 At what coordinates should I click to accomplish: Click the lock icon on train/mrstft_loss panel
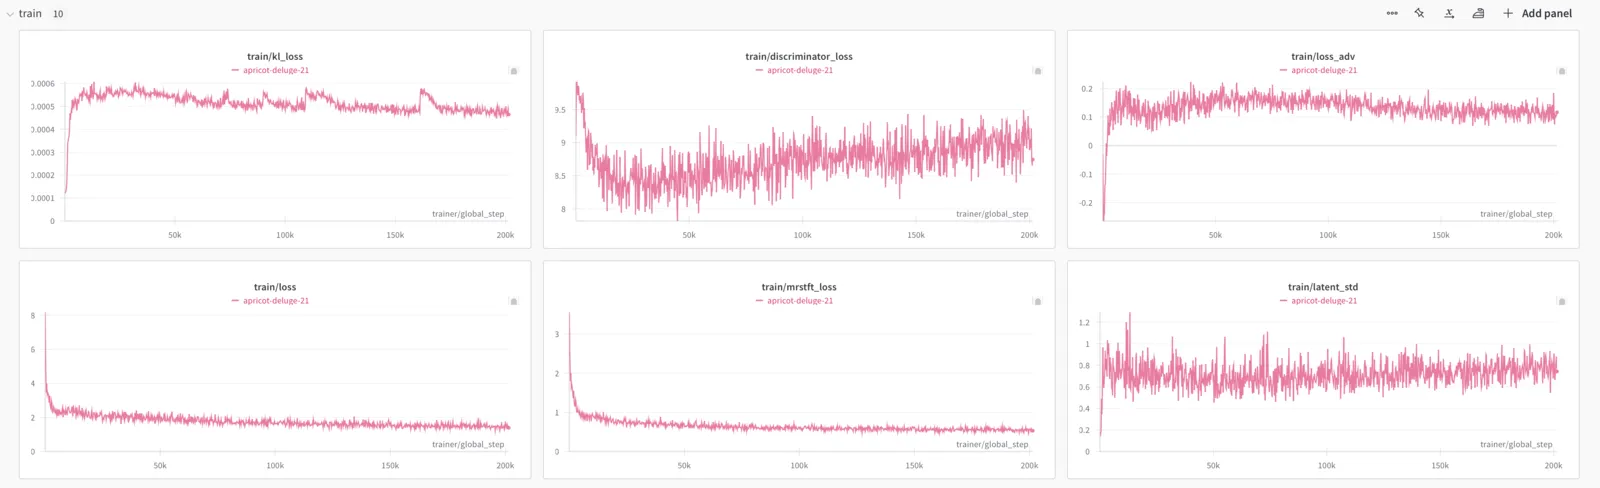click(x=1038, y=301)
